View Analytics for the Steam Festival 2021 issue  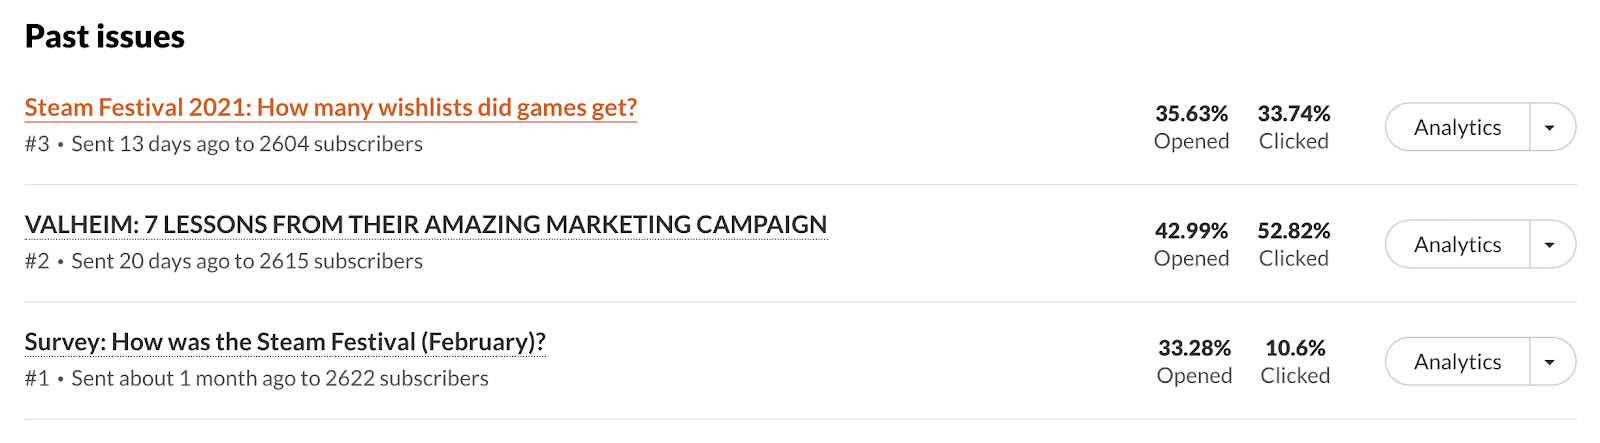1457,128
